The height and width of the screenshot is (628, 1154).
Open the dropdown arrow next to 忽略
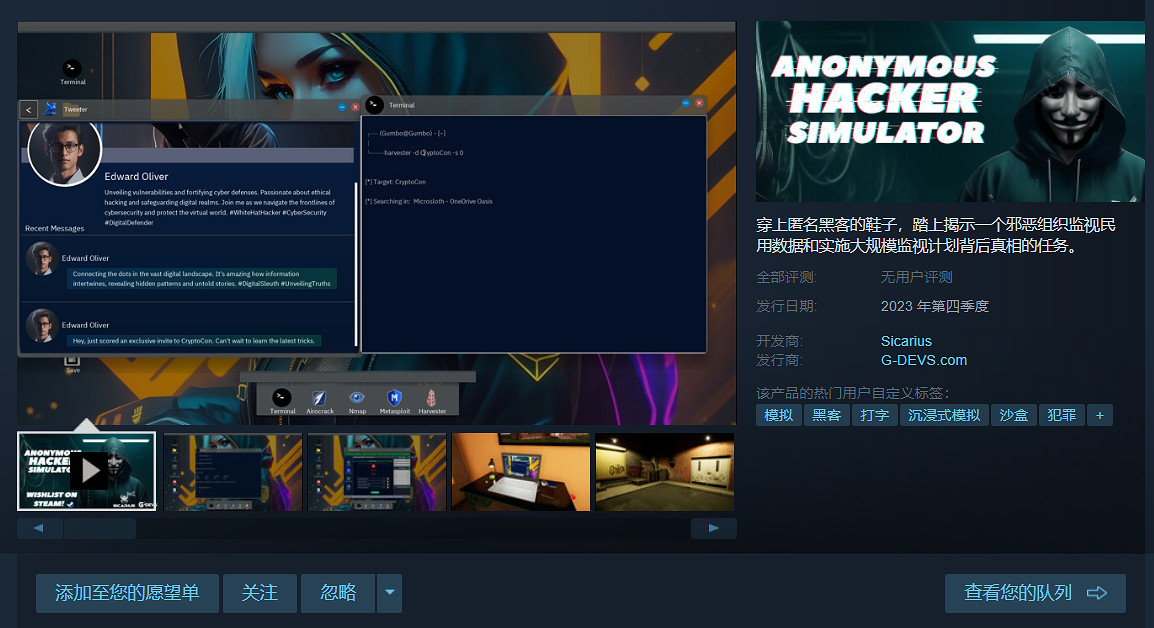tap(389, 593)
